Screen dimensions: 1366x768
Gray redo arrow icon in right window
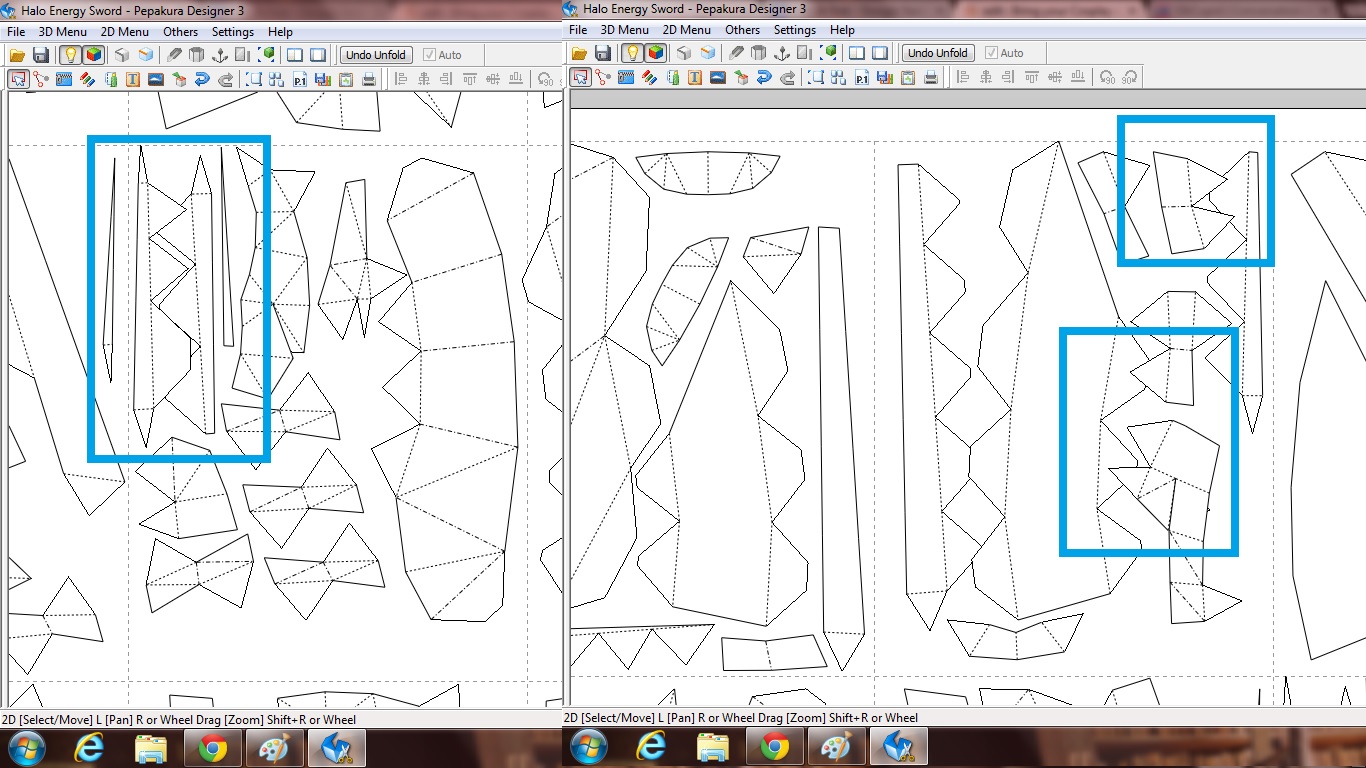coord(787,77)
